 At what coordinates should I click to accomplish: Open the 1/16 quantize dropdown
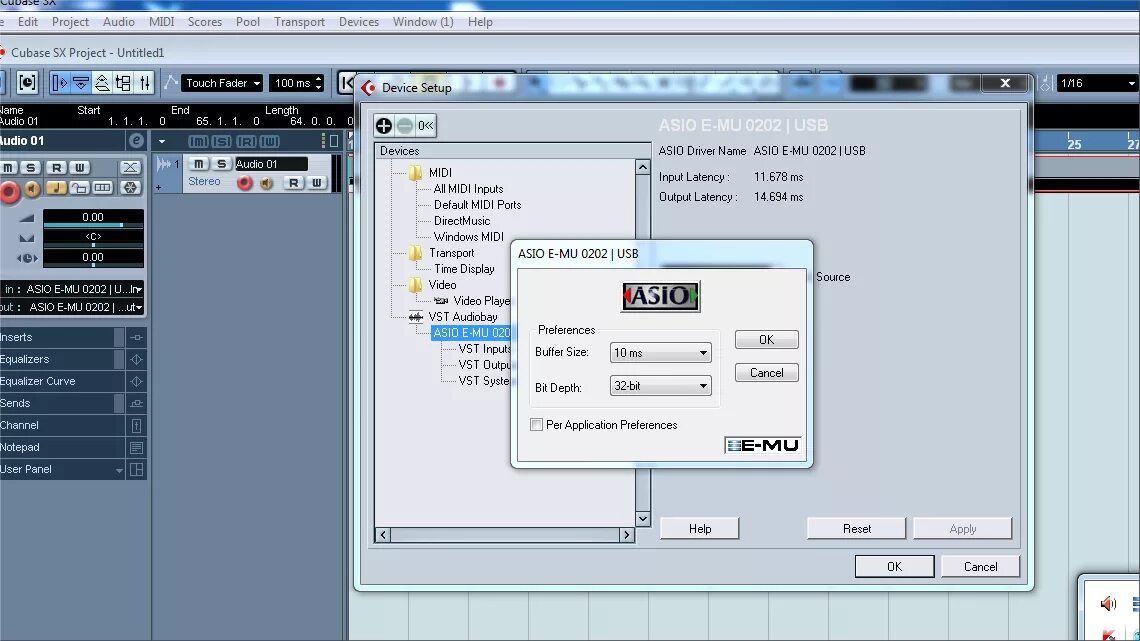(1096, 83)
